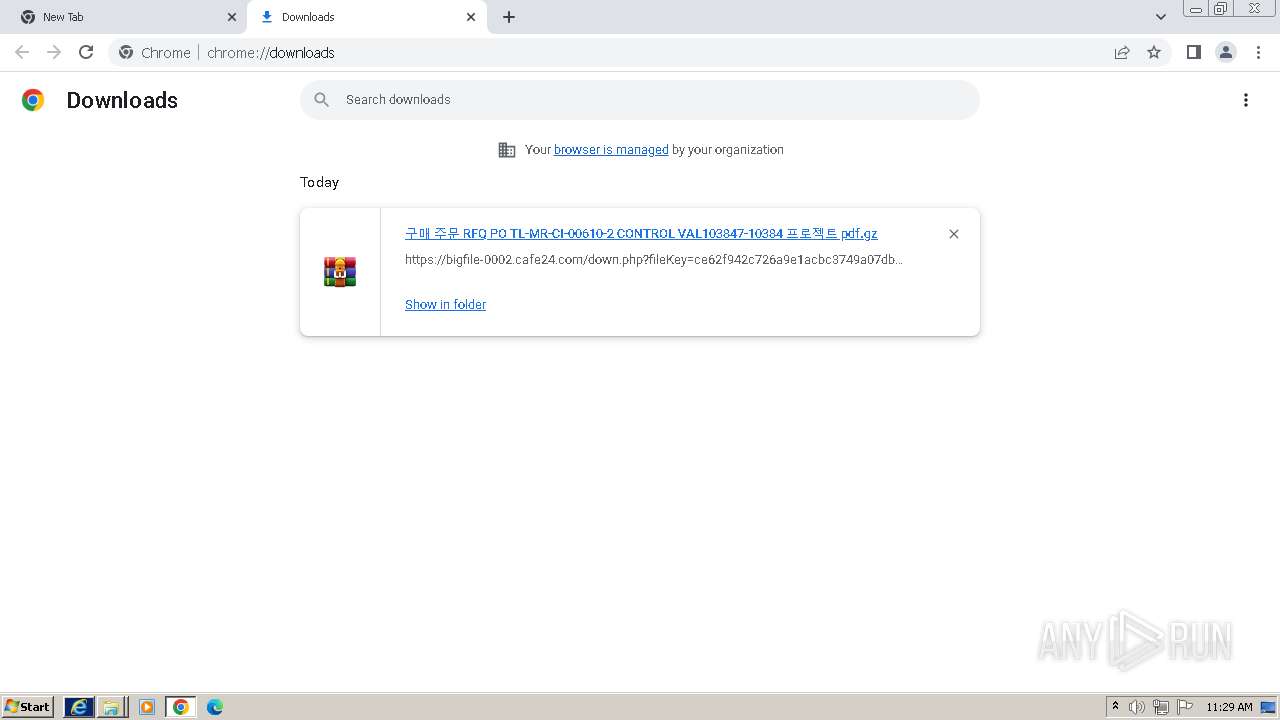Click the Chrome logo beside Downloads heading

(33, 100)
